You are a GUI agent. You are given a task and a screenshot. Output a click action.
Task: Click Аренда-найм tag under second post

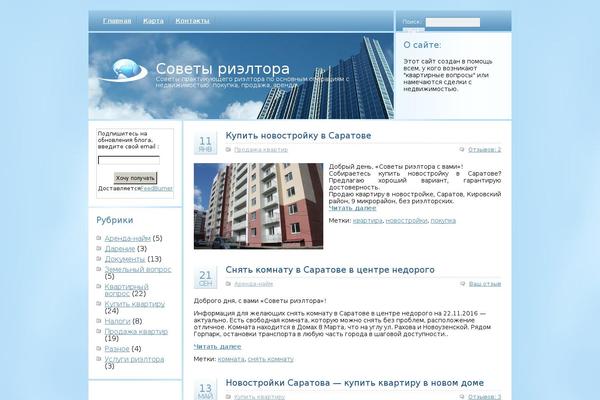coord(253,284)
